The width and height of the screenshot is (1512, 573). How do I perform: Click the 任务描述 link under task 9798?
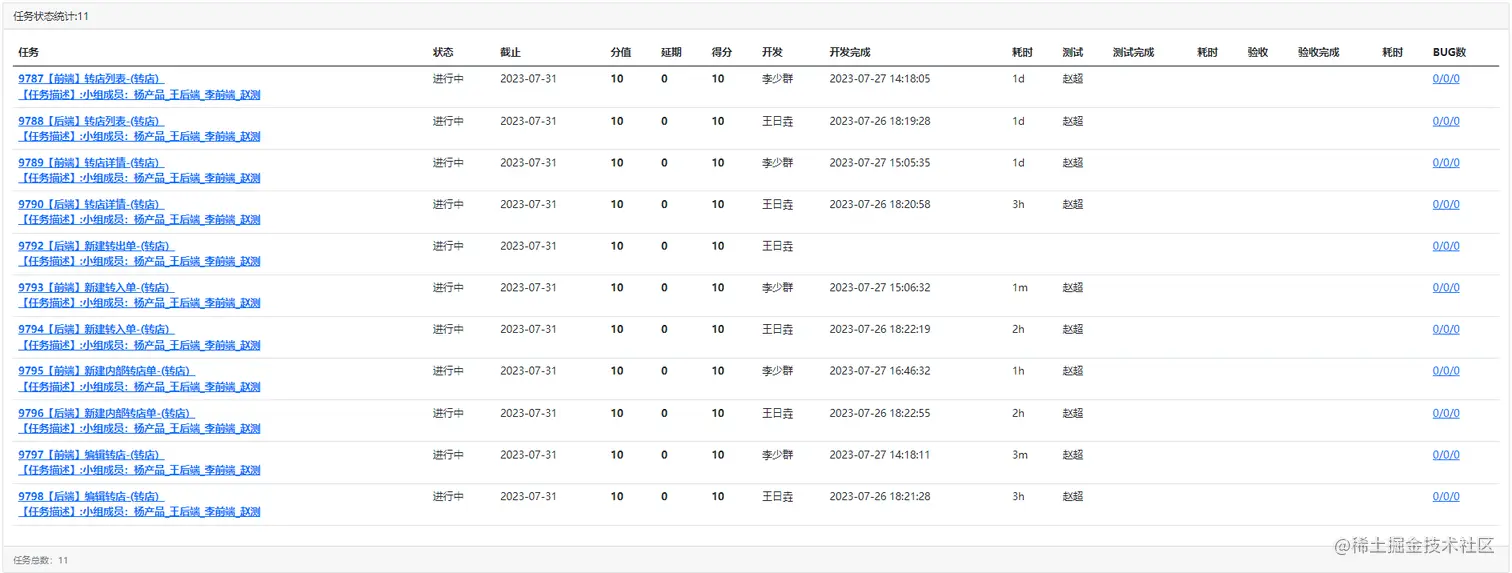click(139, 512)
